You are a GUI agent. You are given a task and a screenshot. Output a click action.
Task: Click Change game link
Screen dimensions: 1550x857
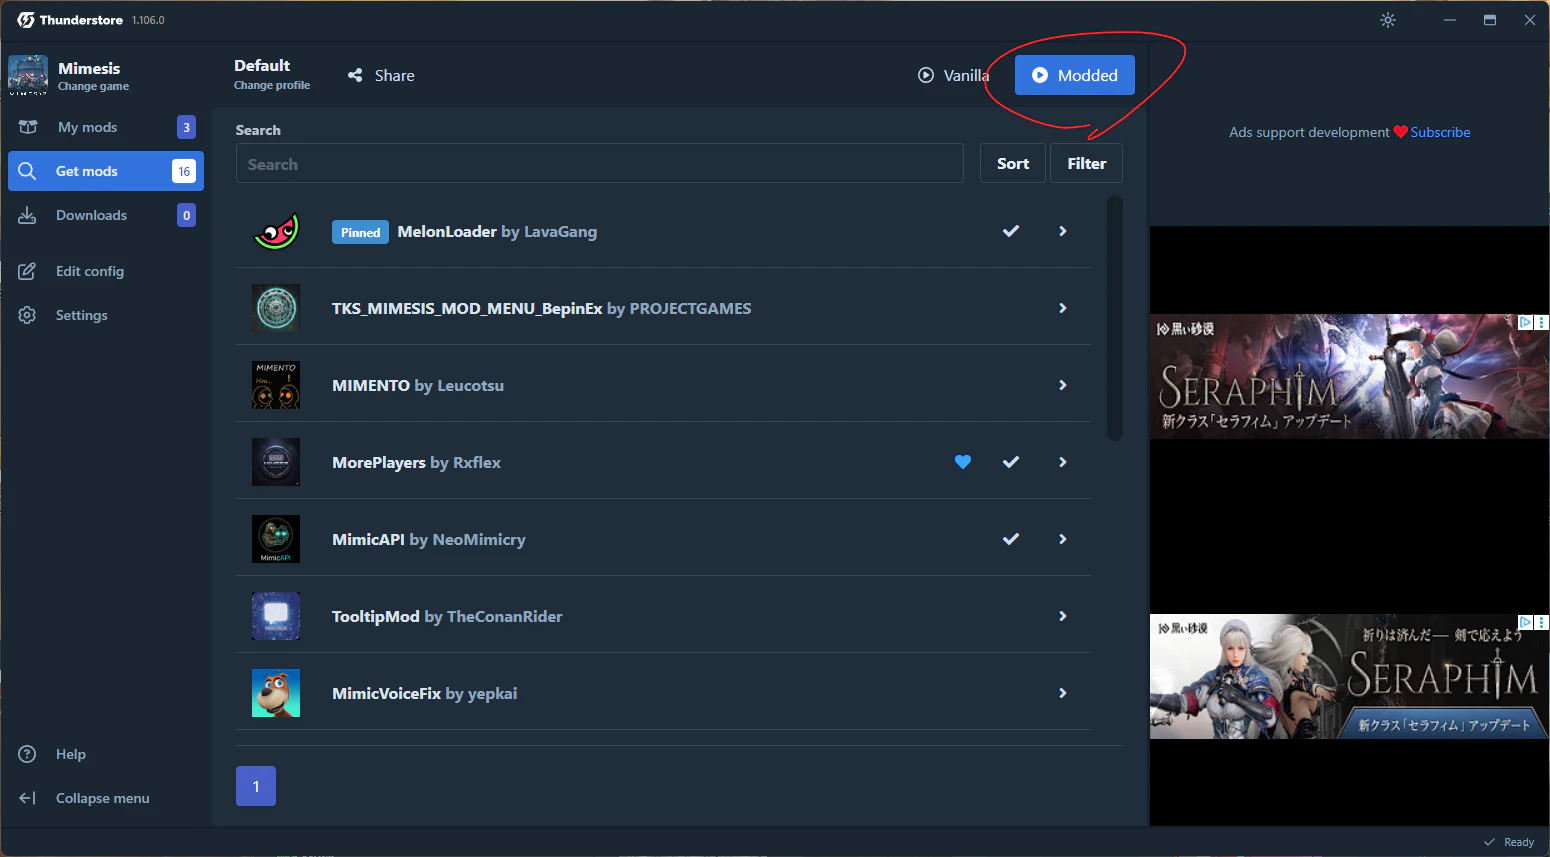93,86
